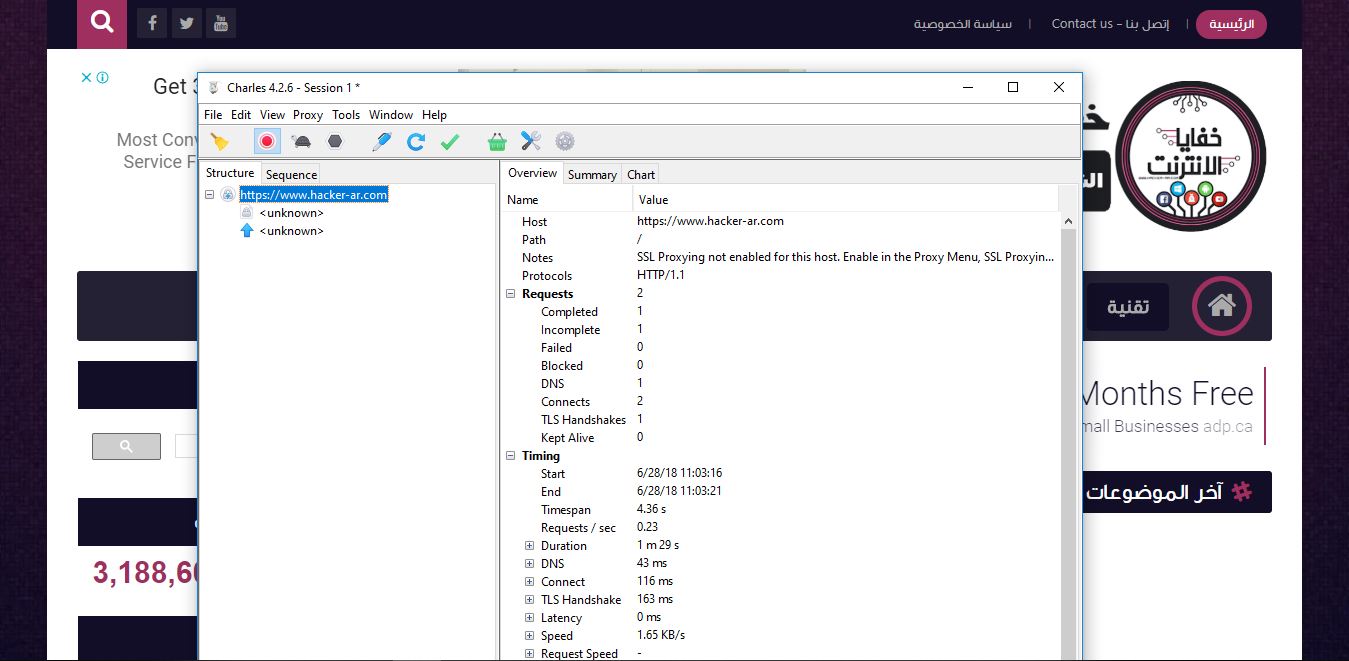The height and width of the screenshot is (661, 1349).
Task: Click the green basket icon
Action: pyautogui.click(x=497, y=142)
